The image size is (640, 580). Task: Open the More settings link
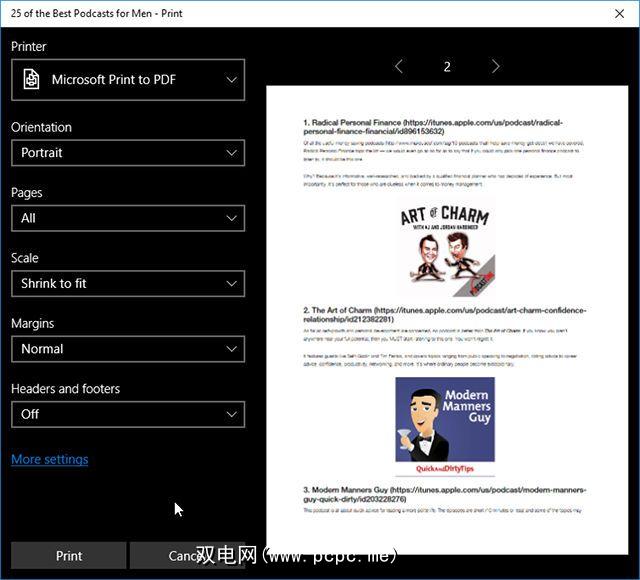click(x=49, y=459)
